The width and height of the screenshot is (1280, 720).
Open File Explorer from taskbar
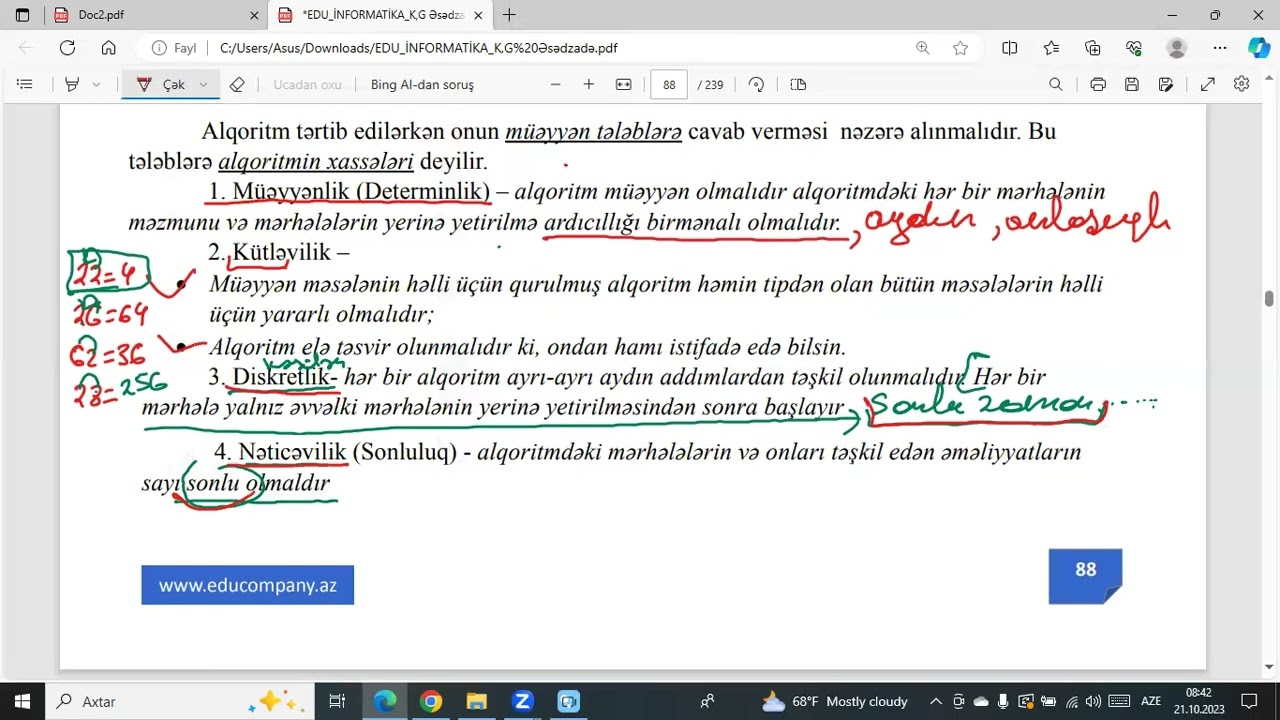point(477,702)
